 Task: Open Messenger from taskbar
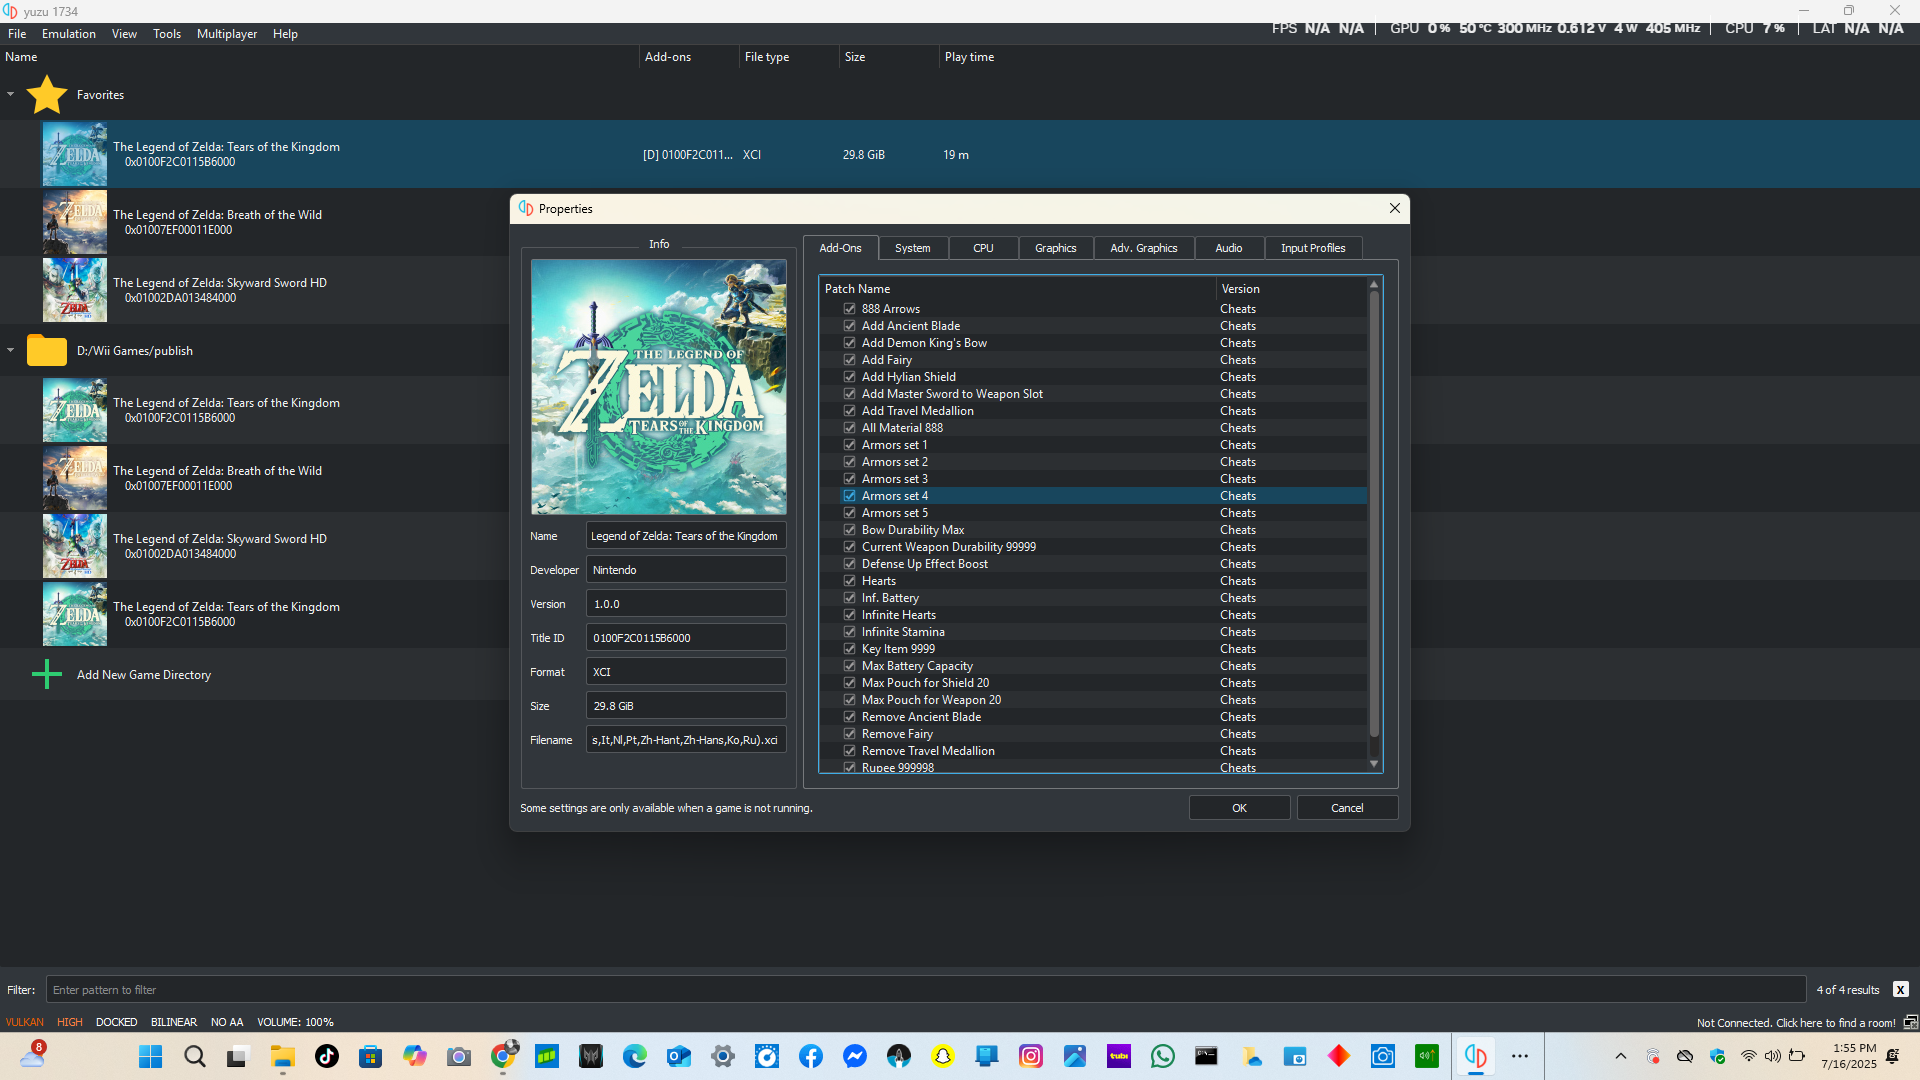tap(855, 1057)
